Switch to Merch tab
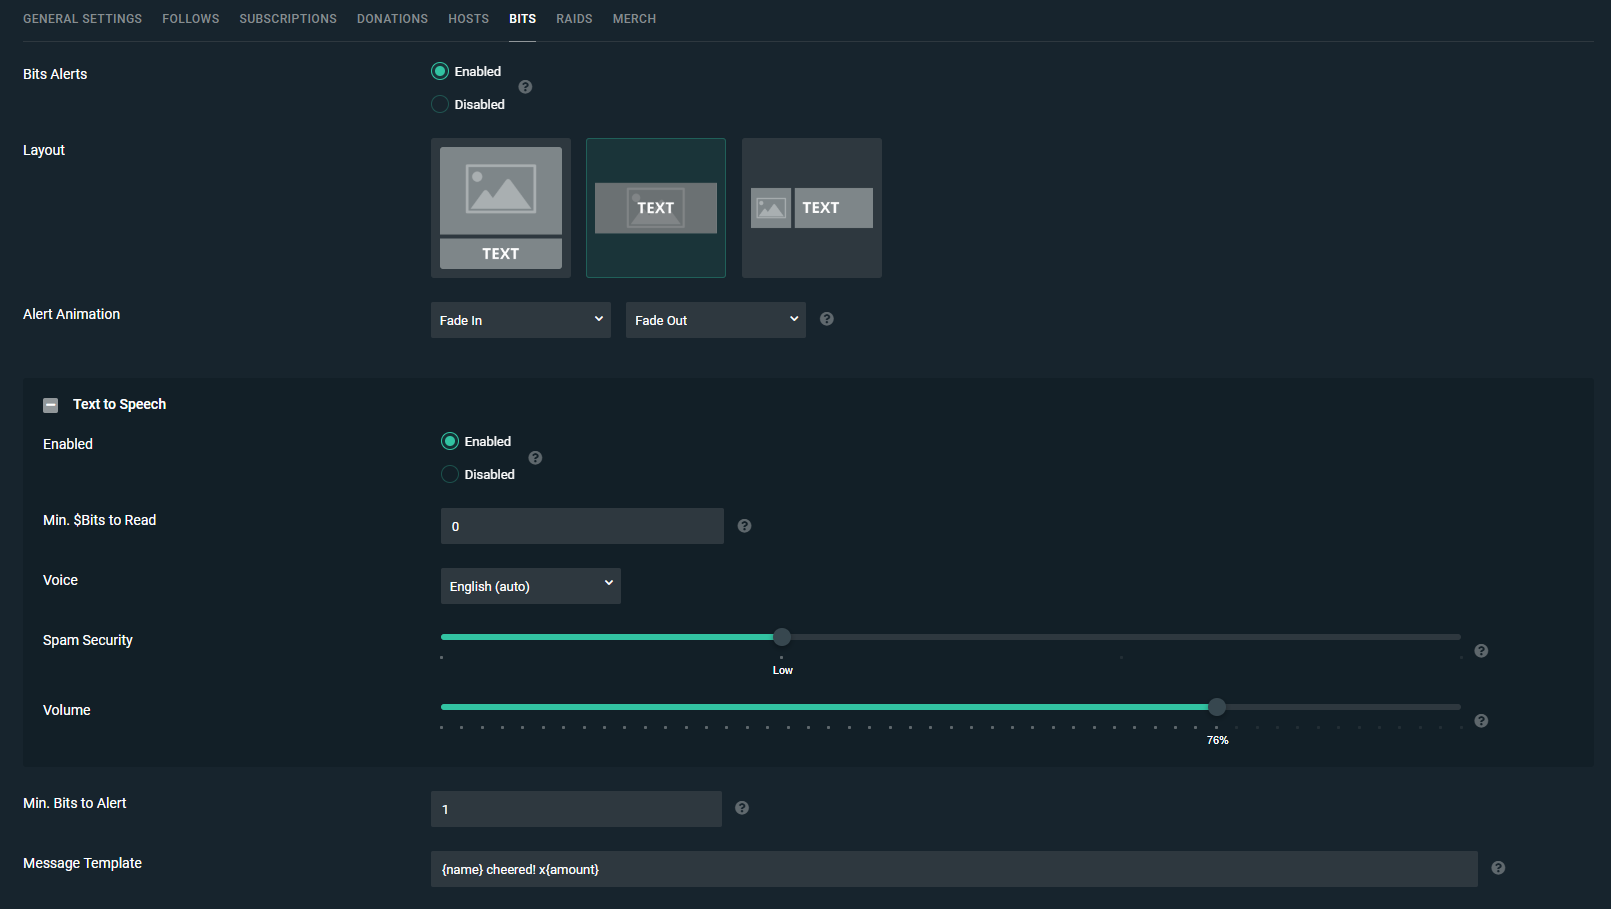 click(x=634, y=19)
